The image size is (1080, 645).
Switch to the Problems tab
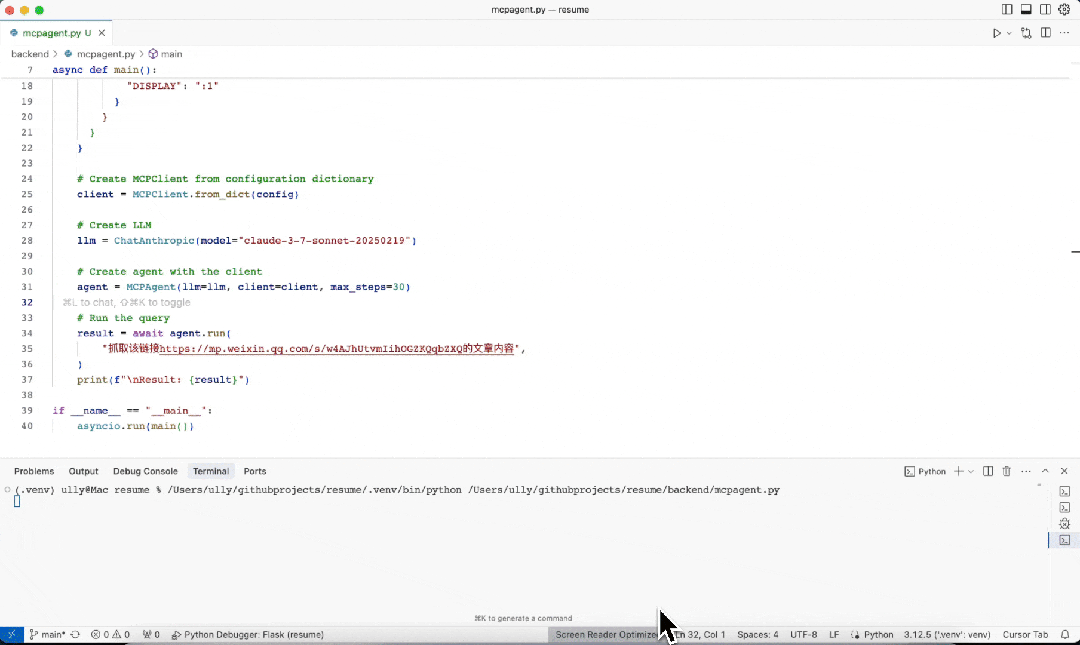click(x=34, y=471)
